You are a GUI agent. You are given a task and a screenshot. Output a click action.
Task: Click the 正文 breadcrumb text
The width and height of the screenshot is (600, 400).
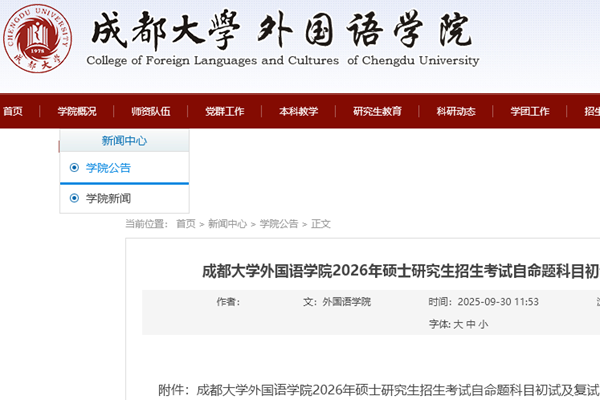[x=321, y=224]
